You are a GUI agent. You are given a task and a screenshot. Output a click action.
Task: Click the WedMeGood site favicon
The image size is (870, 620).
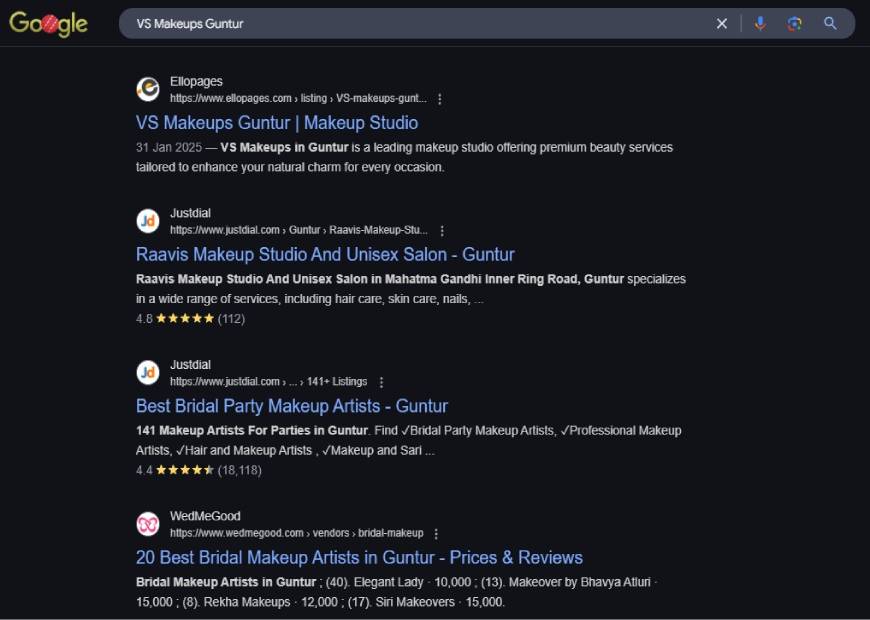(148, 524)
